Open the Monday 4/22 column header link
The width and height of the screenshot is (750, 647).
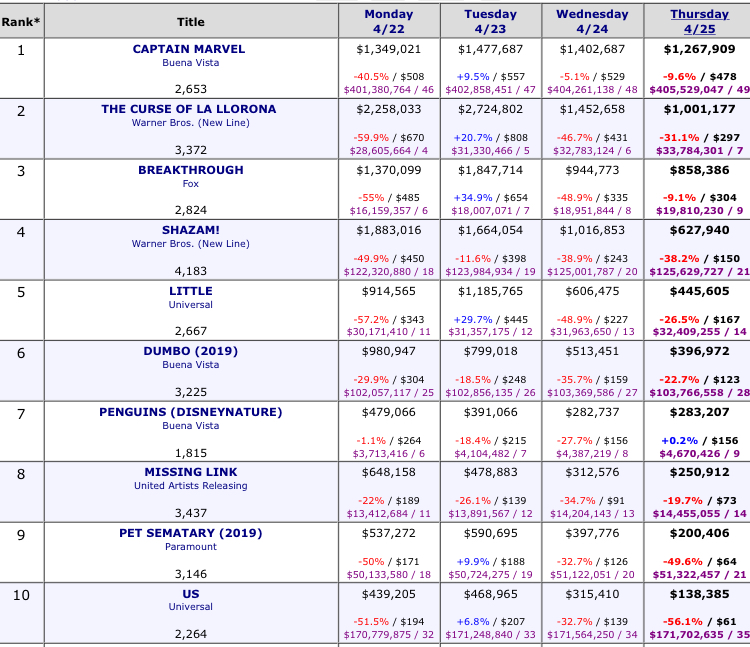click(389, 21)
